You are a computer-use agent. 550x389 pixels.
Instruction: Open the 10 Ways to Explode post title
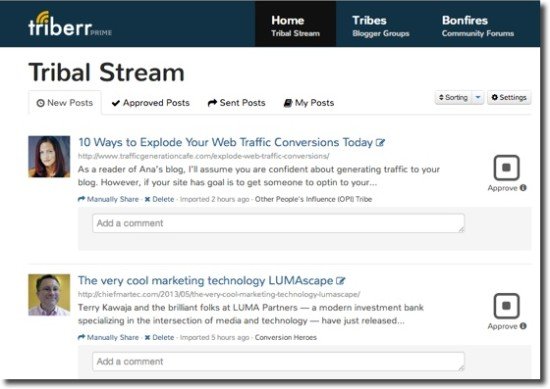point(226,142)
